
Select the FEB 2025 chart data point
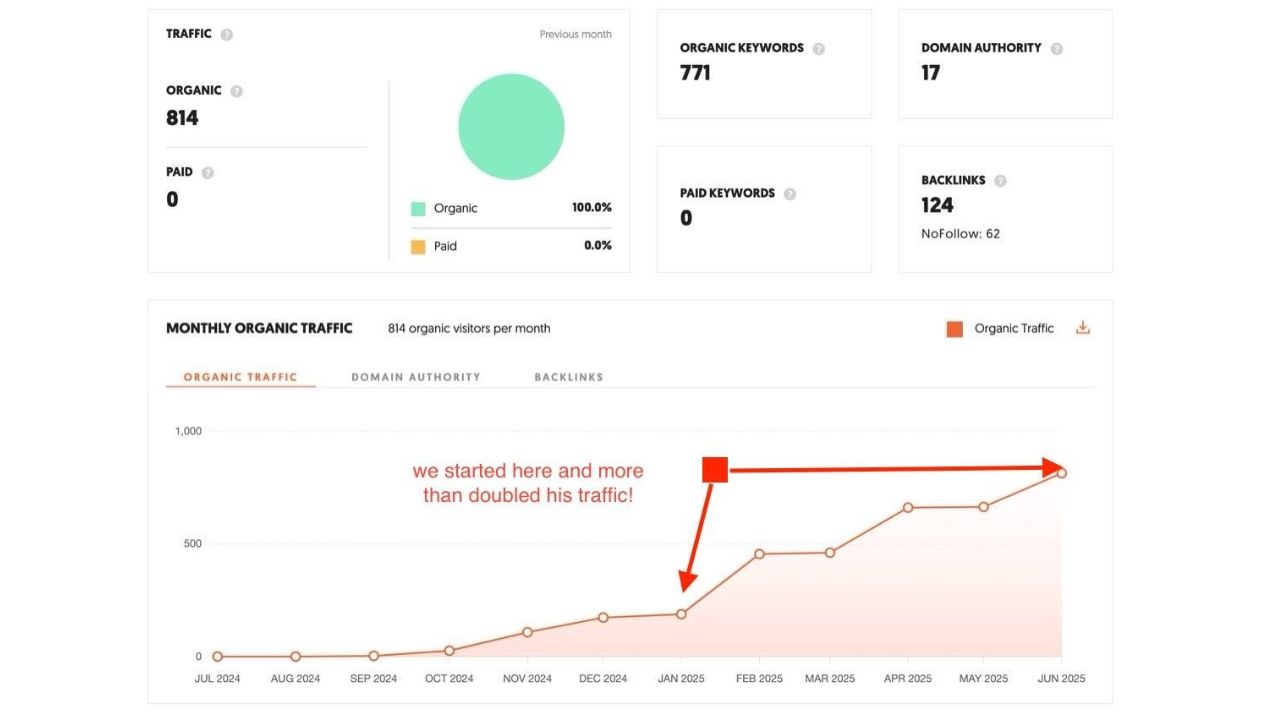[759, 554]
